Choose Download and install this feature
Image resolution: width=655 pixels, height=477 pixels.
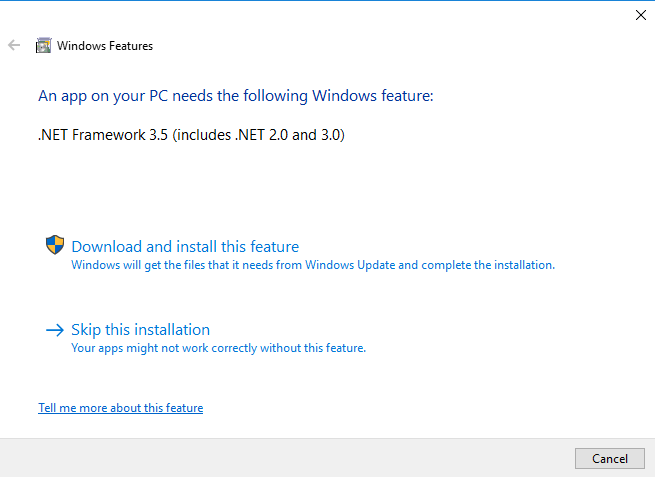point(185,246)
